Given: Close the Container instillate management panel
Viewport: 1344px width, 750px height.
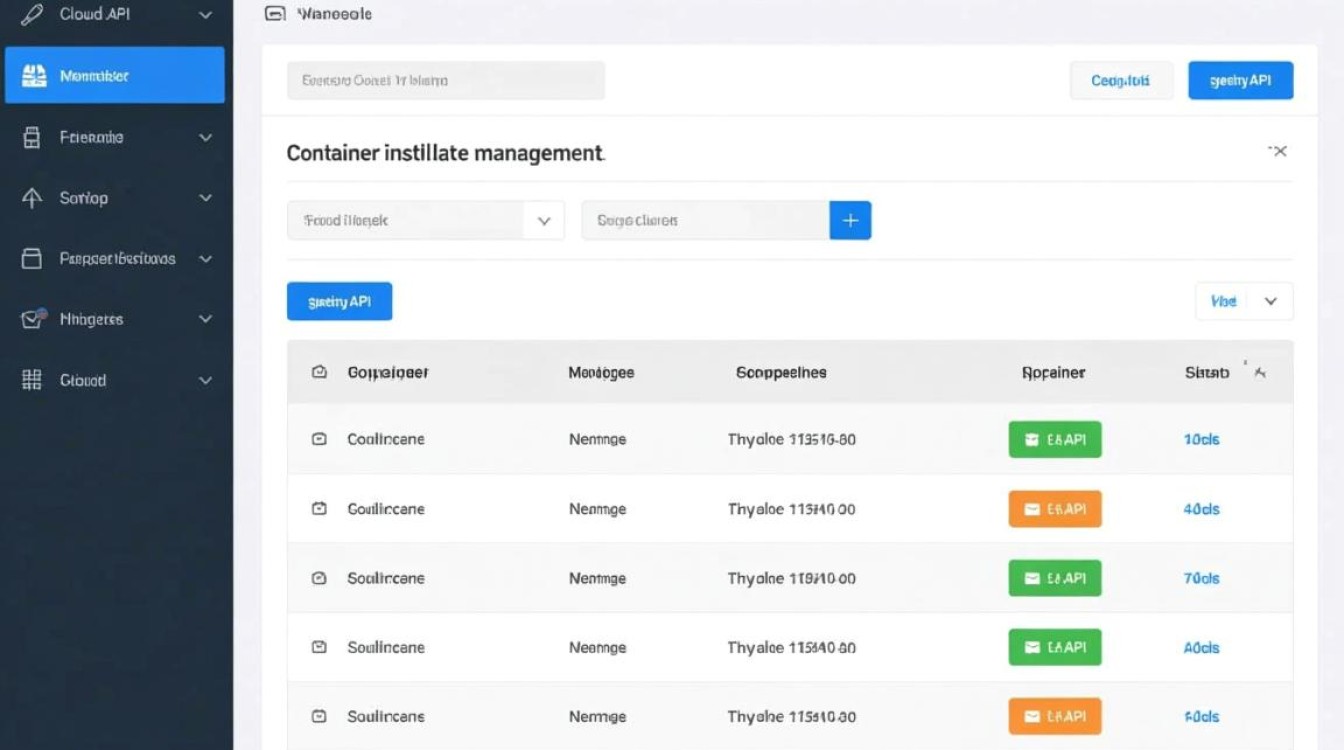Looking at the screenshot, I should pyautogui.click(x=1279, y=151).
